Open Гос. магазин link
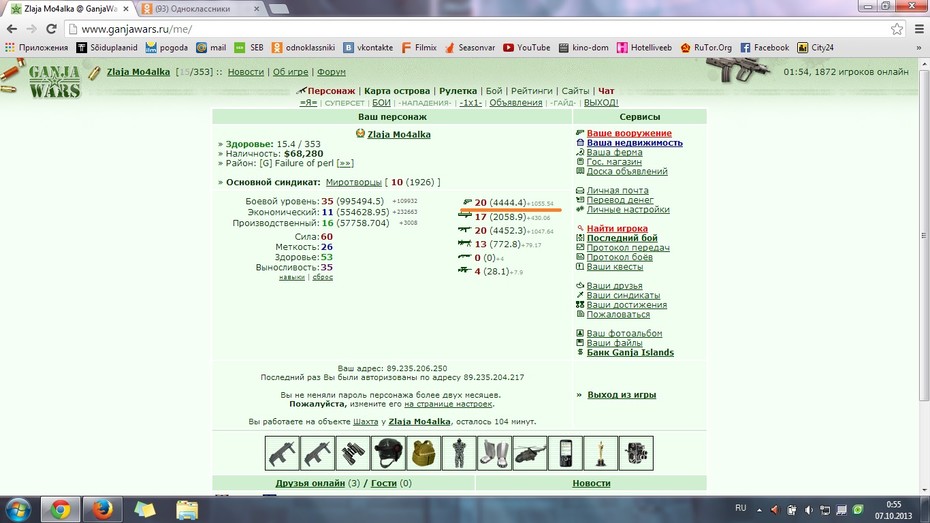 pos(614,162)
